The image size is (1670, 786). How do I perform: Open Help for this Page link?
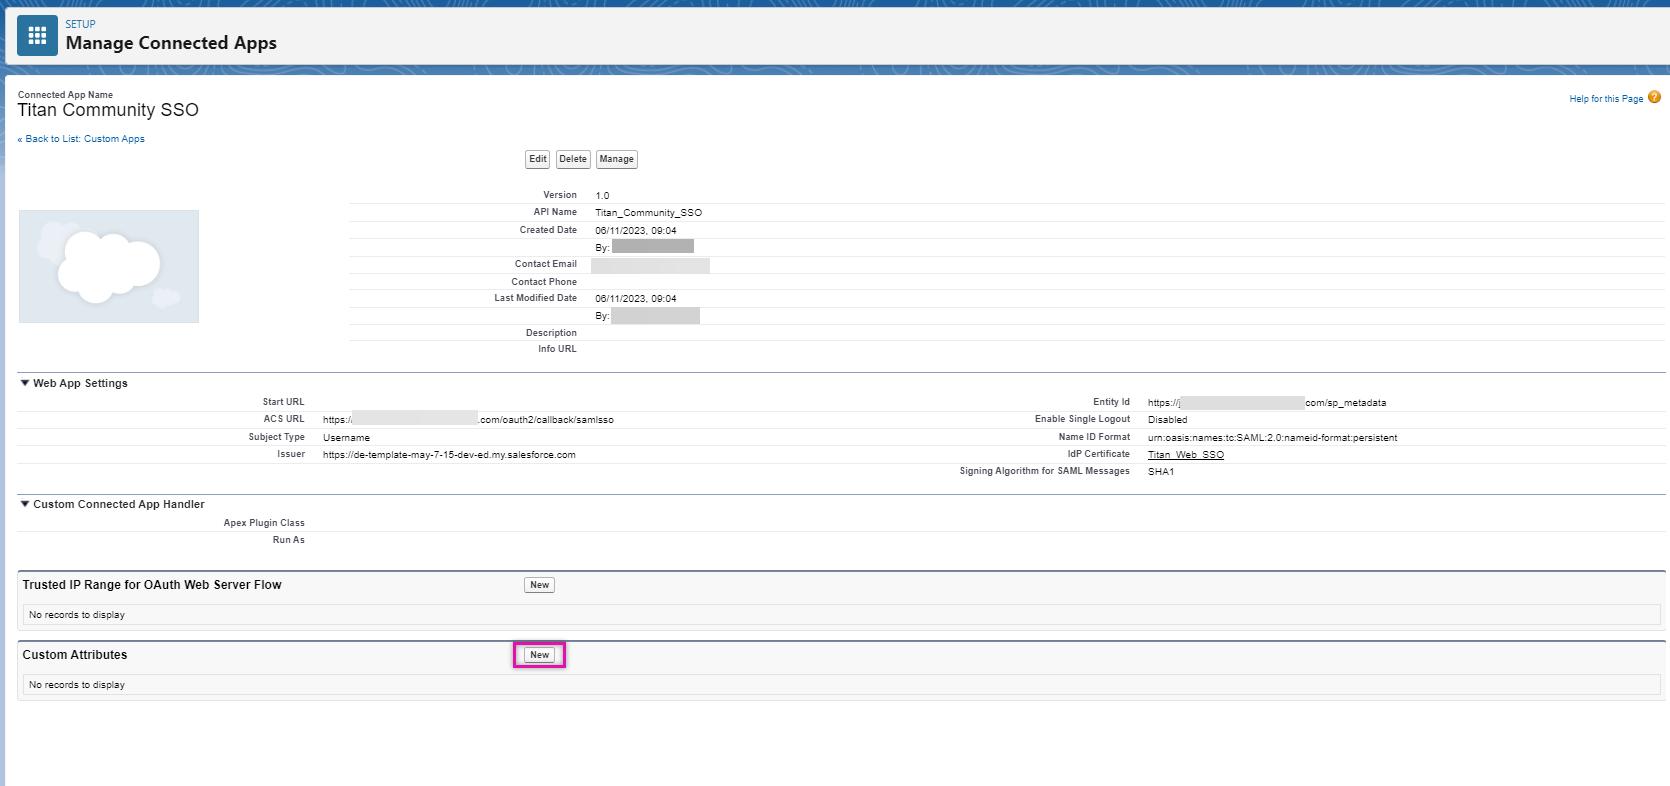1606,99
